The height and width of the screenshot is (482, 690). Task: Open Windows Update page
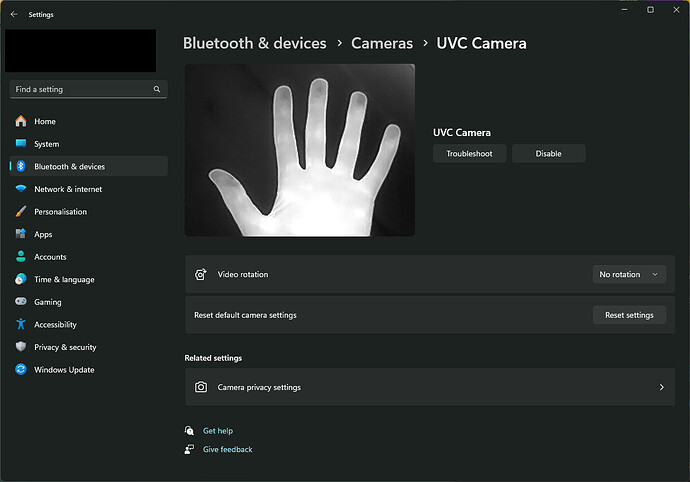(x=88, y=369)
